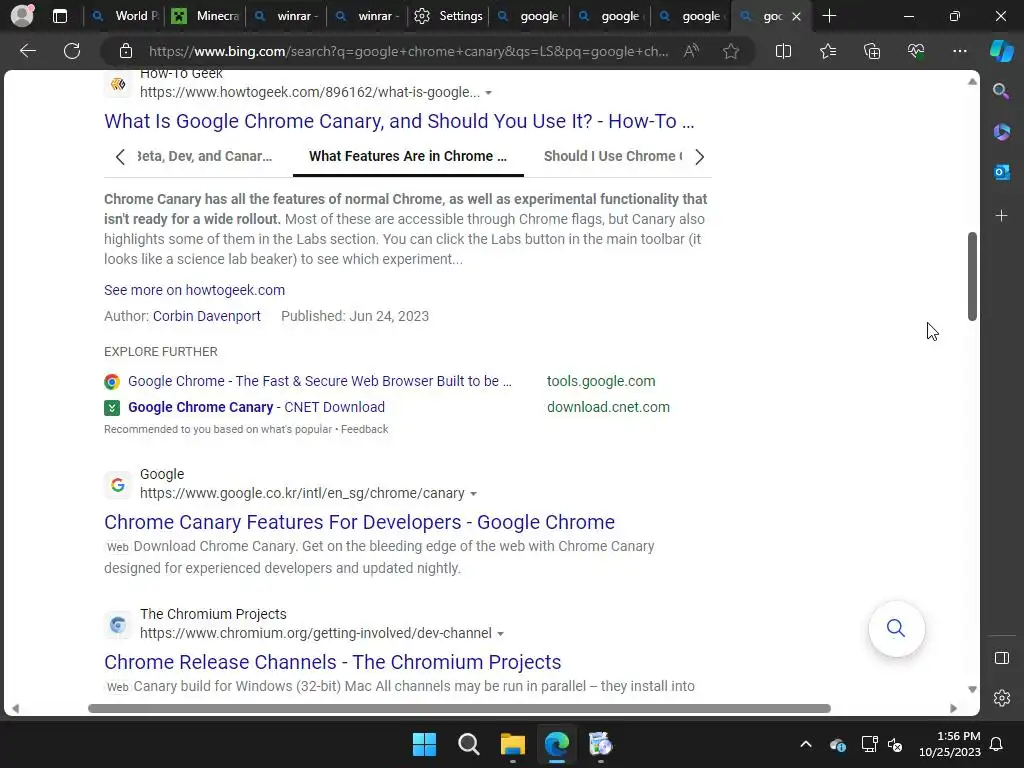Toggle sidebar panel layout icon
1024x768 pixels.
pyautogui.click(x=1001, y=658)
